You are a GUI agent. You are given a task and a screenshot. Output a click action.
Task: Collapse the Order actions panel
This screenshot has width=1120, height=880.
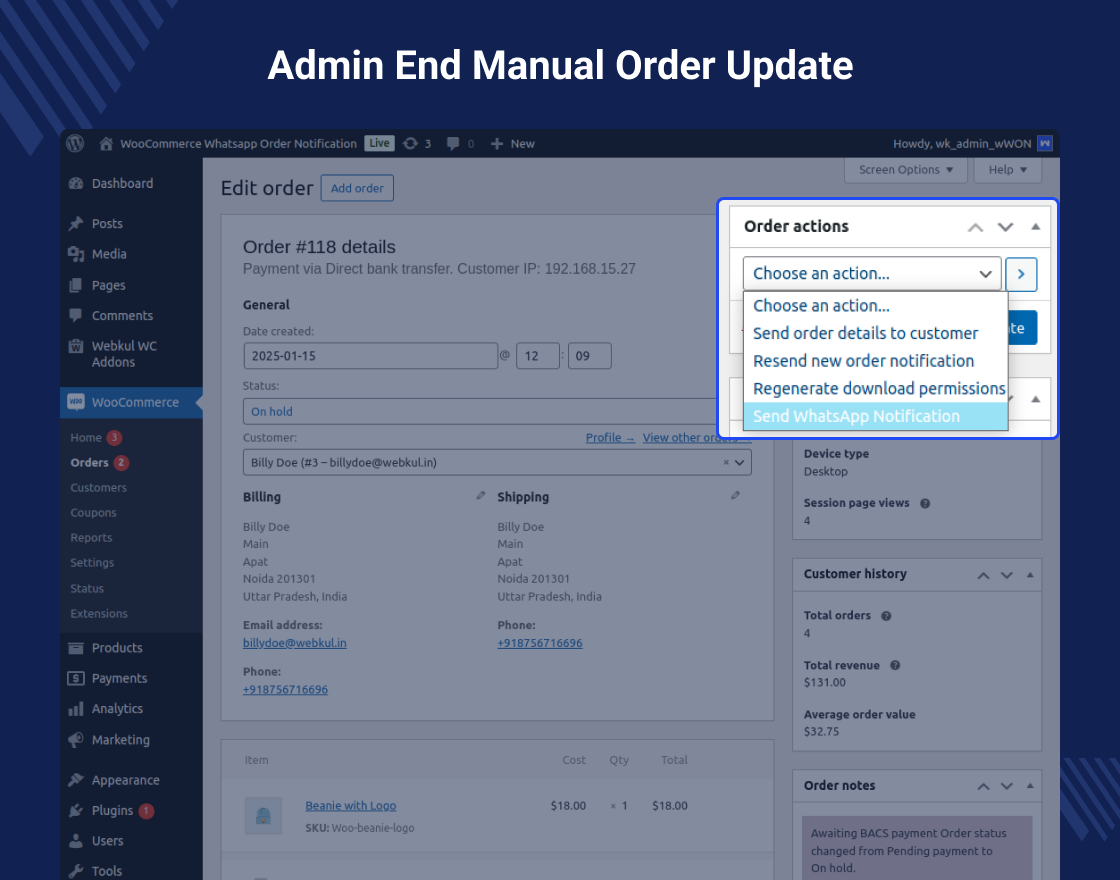click(1035, 227)
